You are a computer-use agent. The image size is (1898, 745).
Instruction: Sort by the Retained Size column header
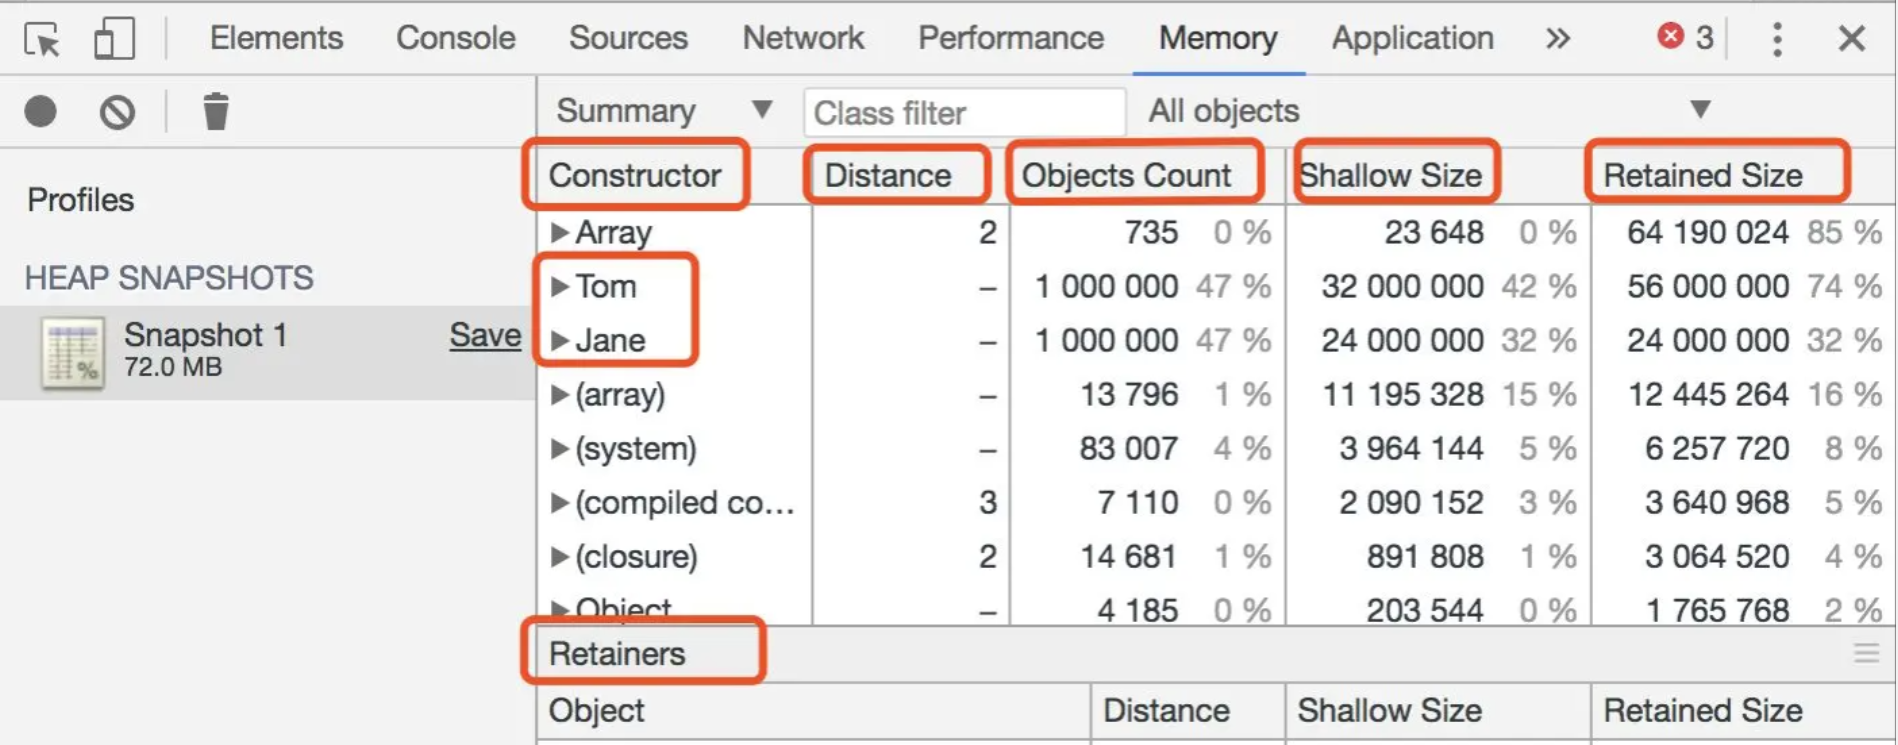tap(1702, 176)
